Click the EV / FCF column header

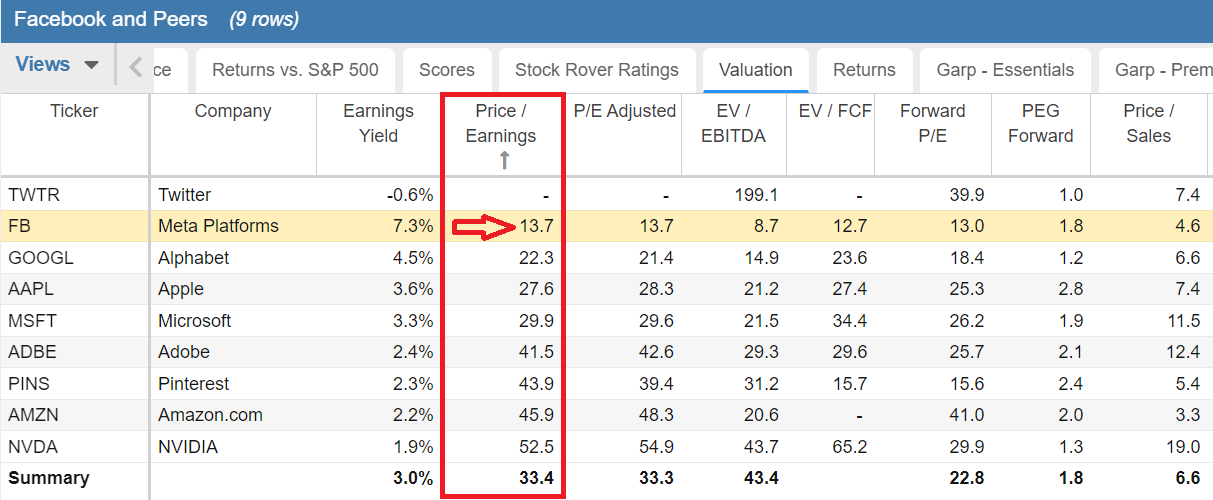click(x=835, y=111)
